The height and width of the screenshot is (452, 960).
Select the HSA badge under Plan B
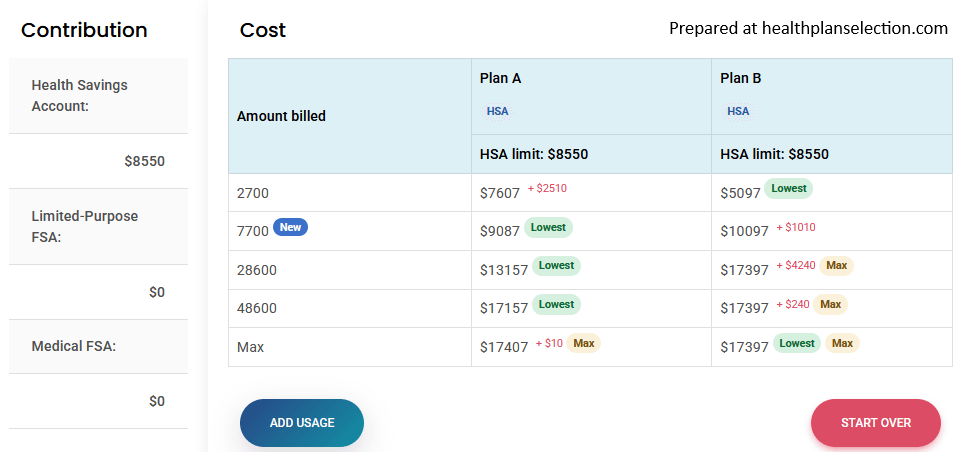coord(738,111)
